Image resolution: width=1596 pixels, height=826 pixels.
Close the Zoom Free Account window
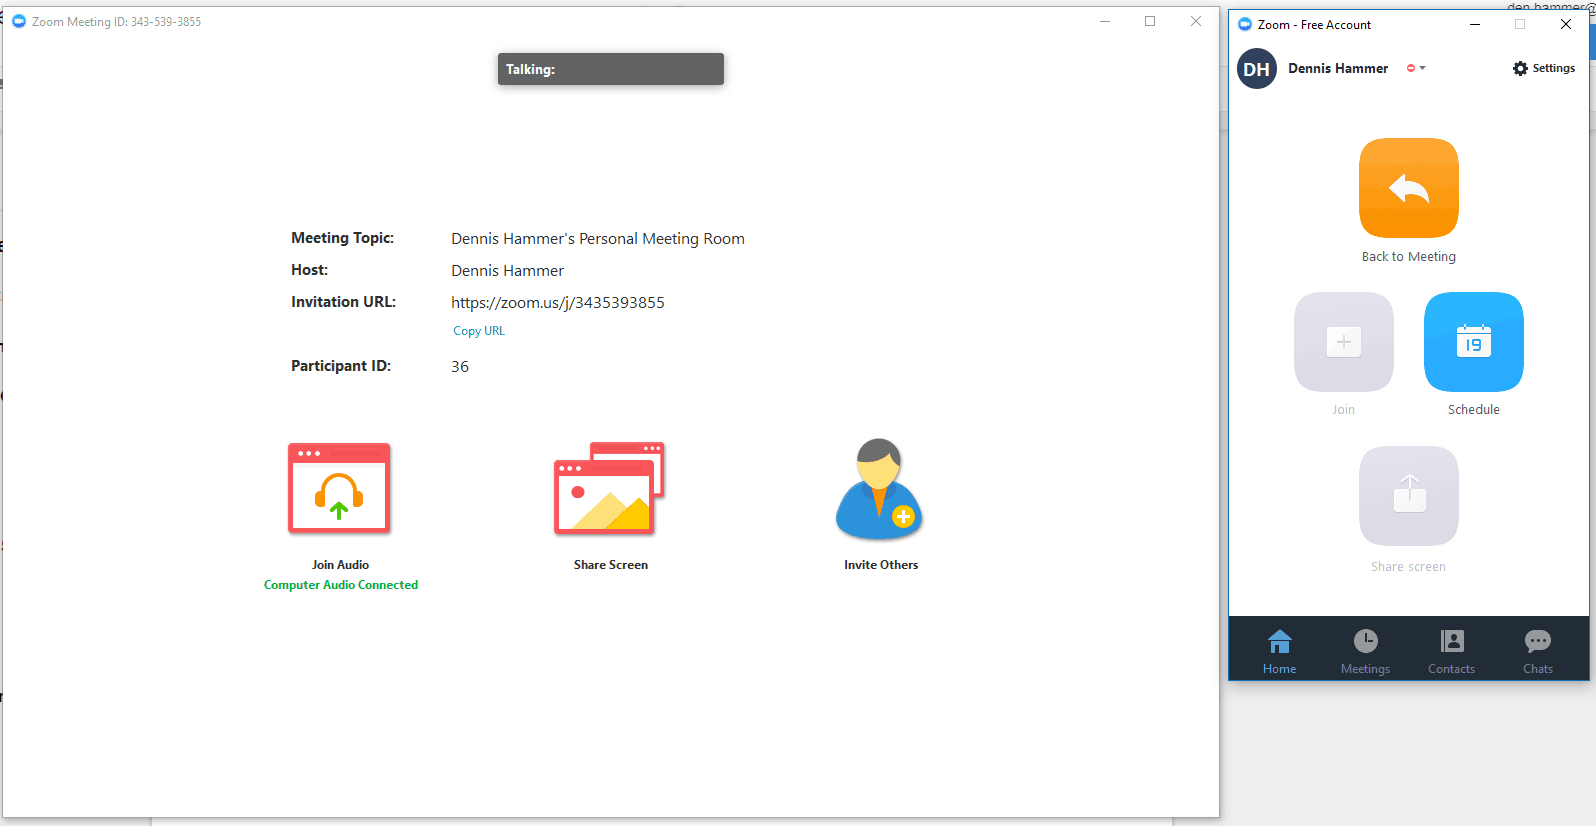tap(1566, 24)
